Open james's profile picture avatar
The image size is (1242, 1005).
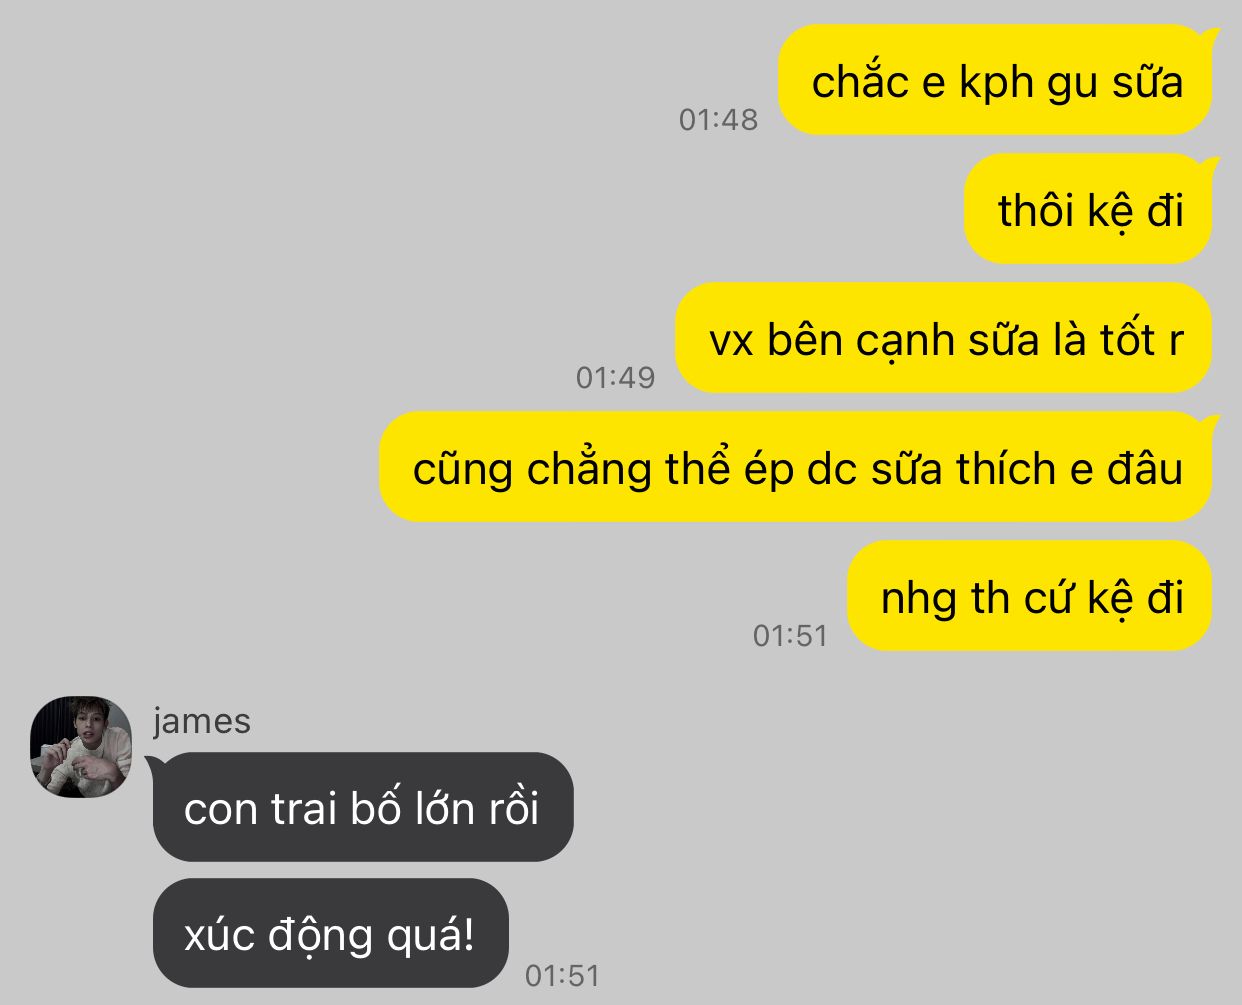tap(81, 747)
